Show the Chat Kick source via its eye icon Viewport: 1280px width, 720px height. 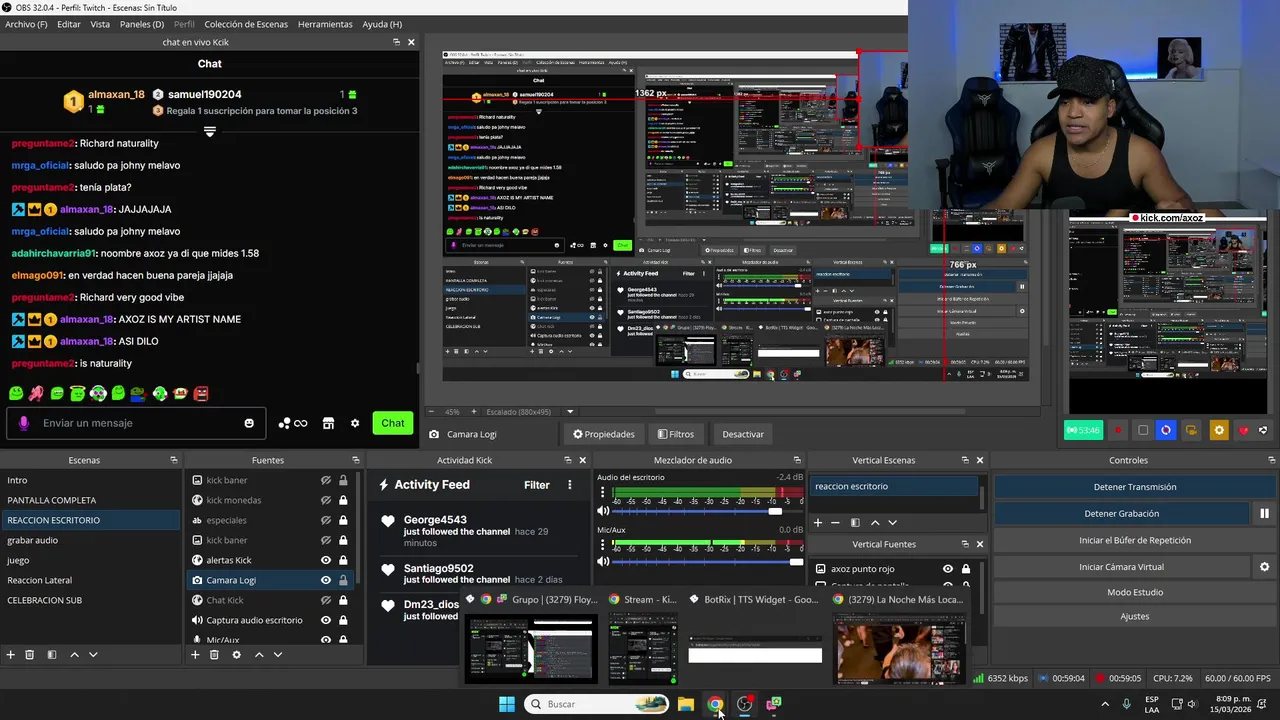[x=326, y=600]
